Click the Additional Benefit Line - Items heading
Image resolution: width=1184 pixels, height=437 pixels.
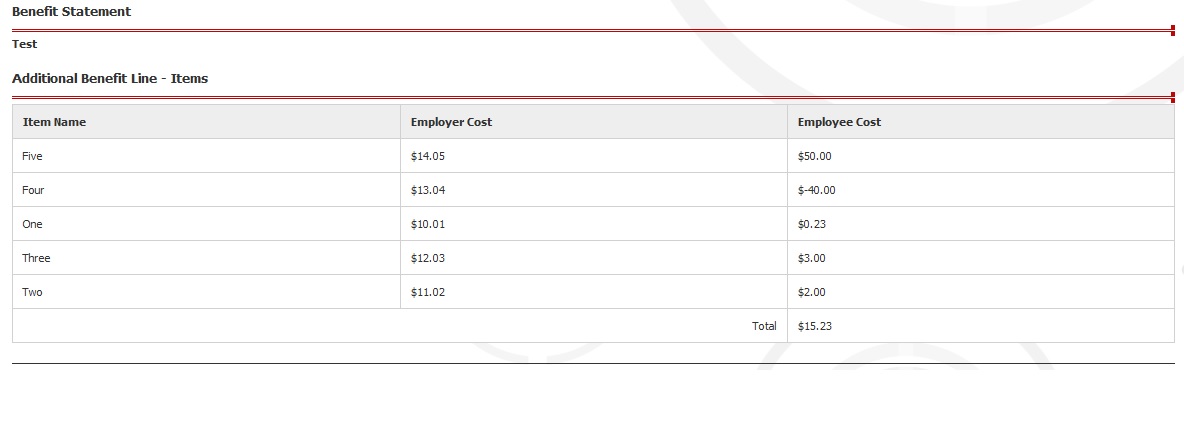[110, 78]
